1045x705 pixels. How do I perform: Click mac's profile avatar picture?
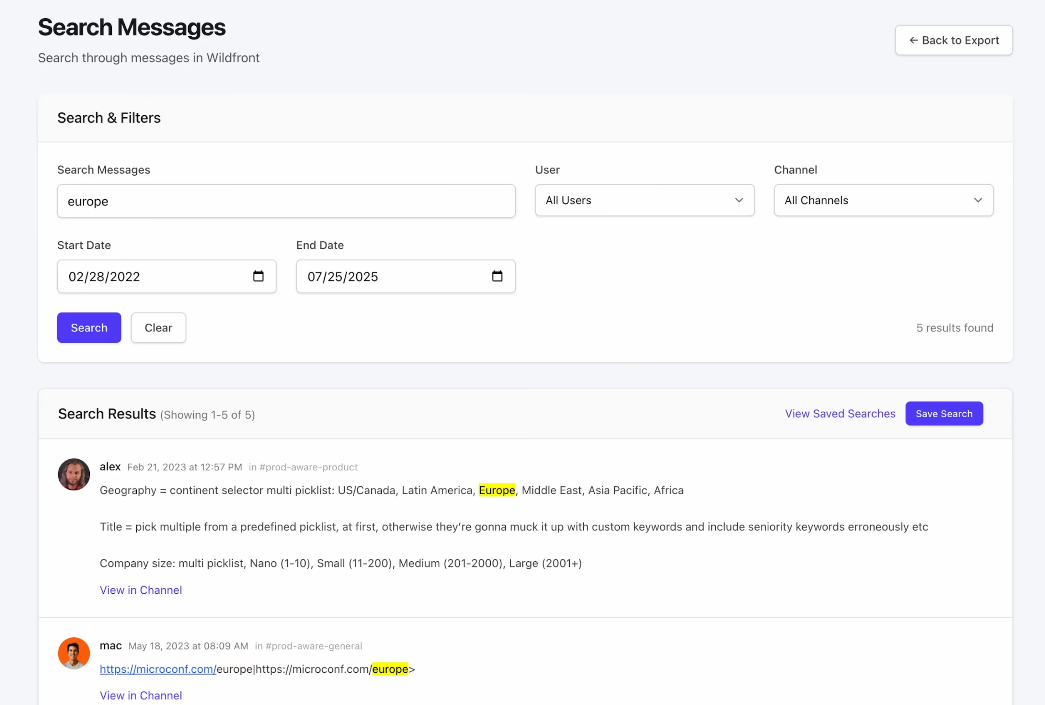point(73,653)
